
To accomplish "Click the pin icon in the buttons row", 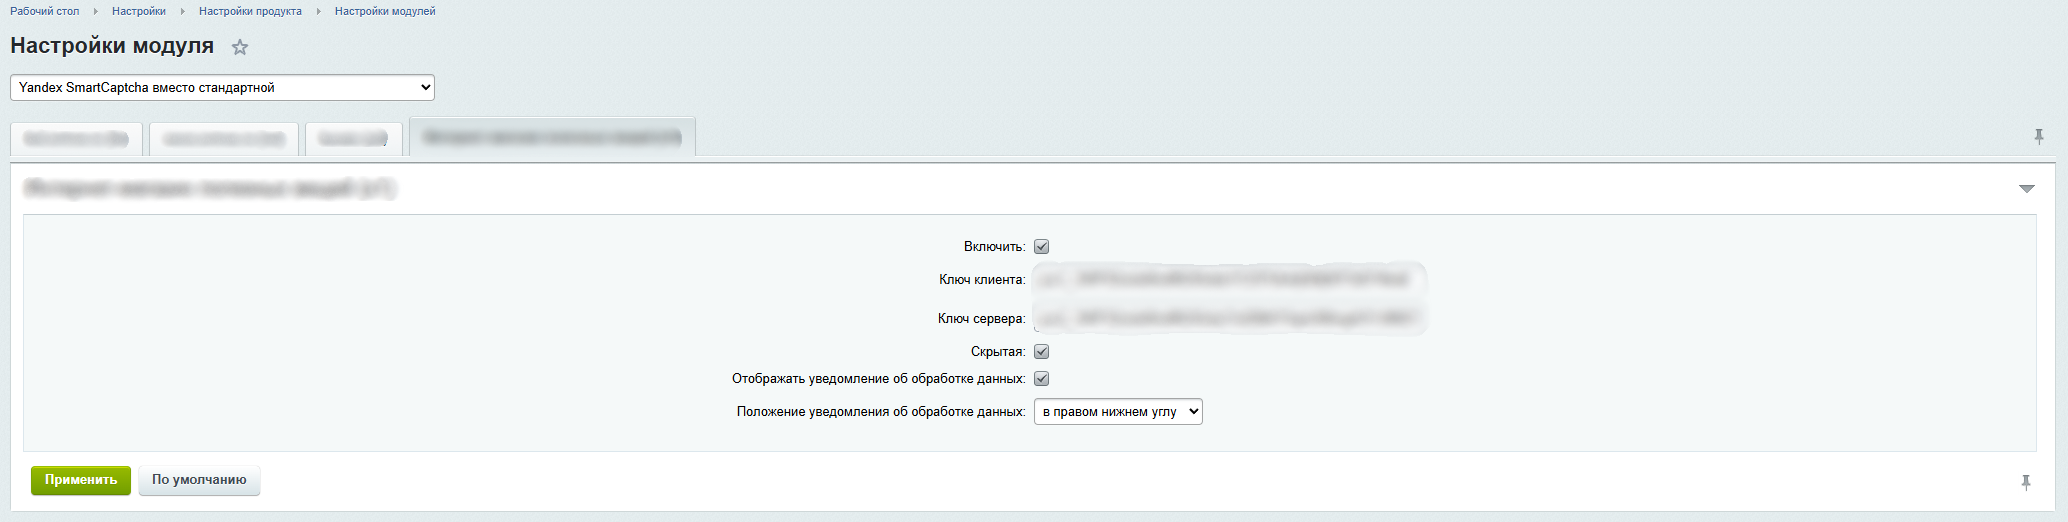I will pyautogui.click(x=2025, y=483).
